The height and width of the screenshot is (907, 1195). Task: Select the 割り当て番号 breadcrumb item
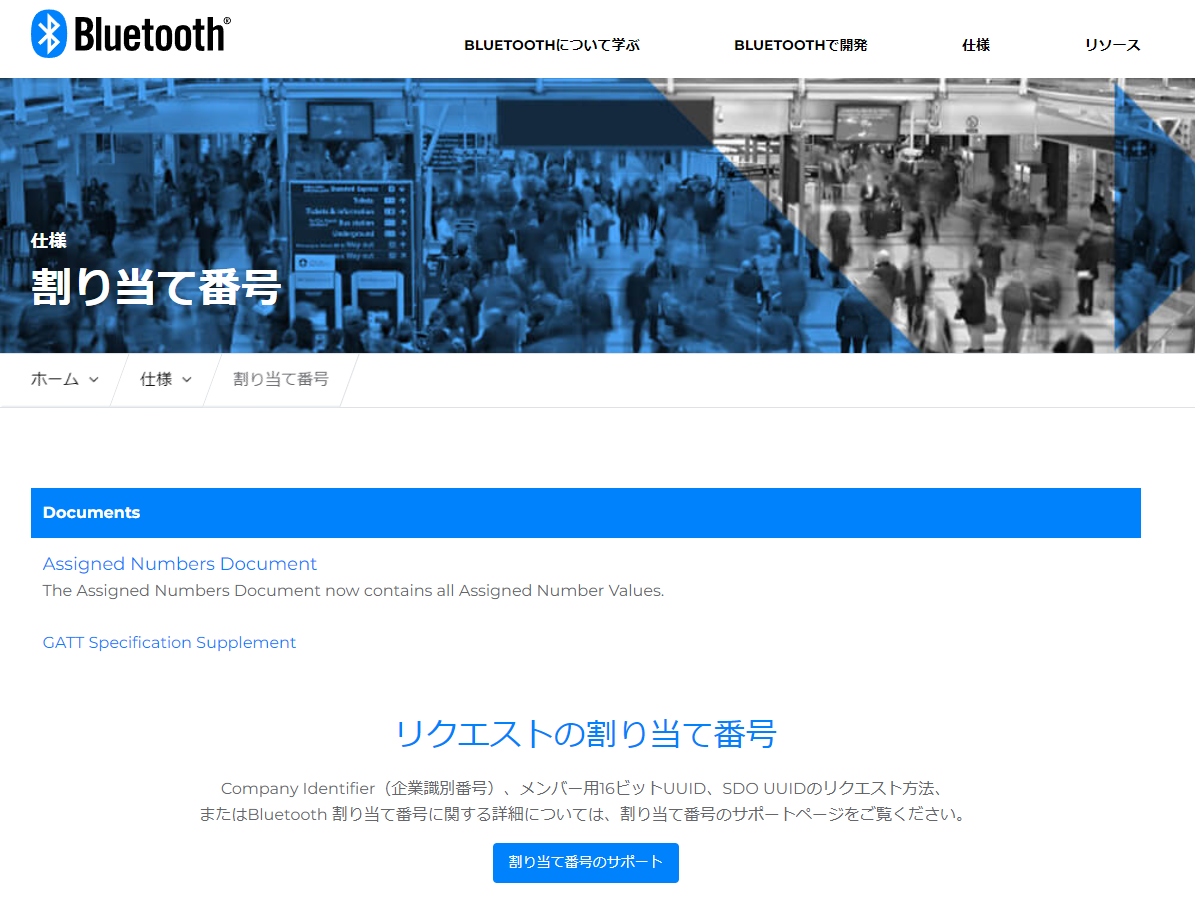tap(280, 379)
